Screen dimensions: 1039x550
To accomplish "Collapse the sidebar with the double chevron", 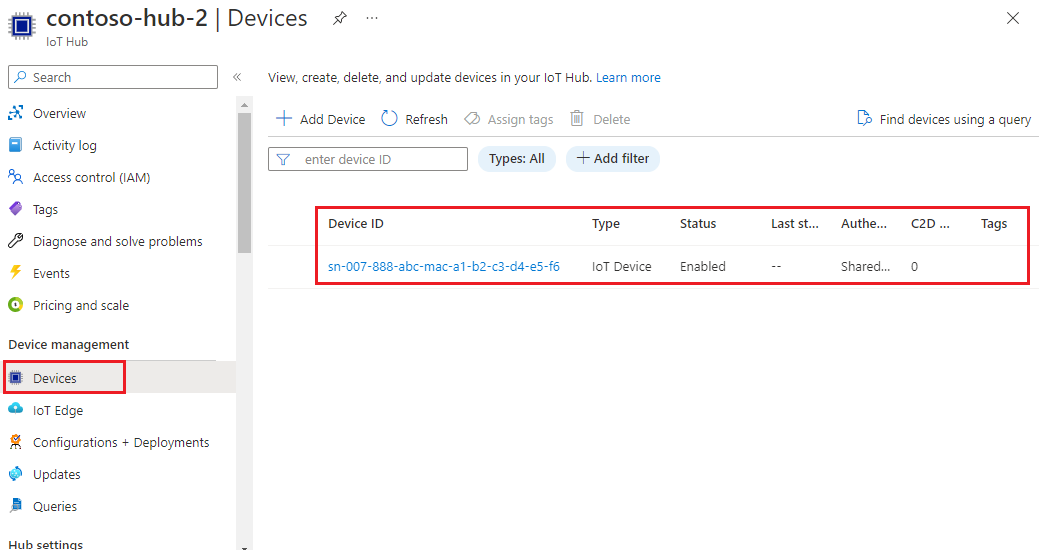I will [x=237, y=77].
